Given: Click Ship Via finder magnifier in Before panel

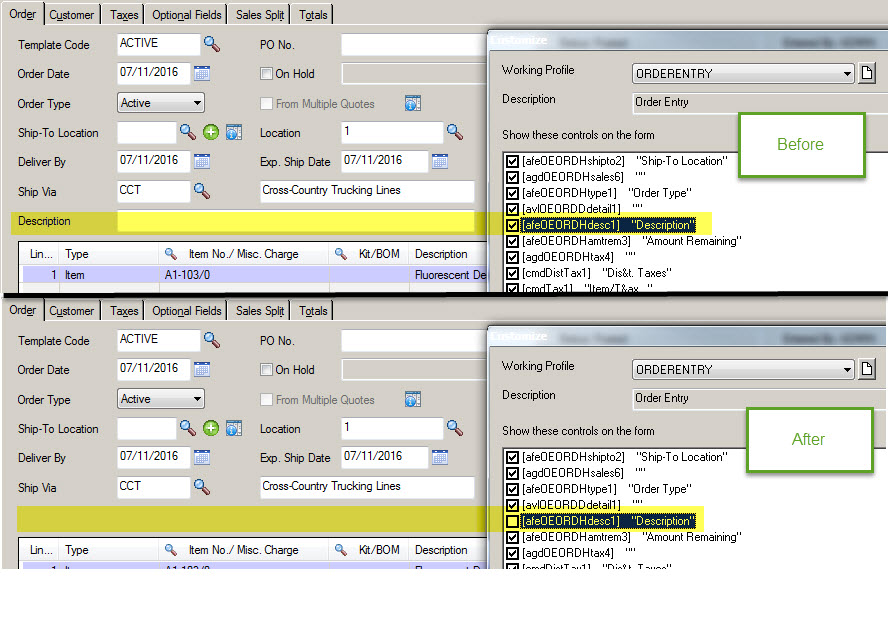Looking at the screenshot, I should tap(202, 191).
